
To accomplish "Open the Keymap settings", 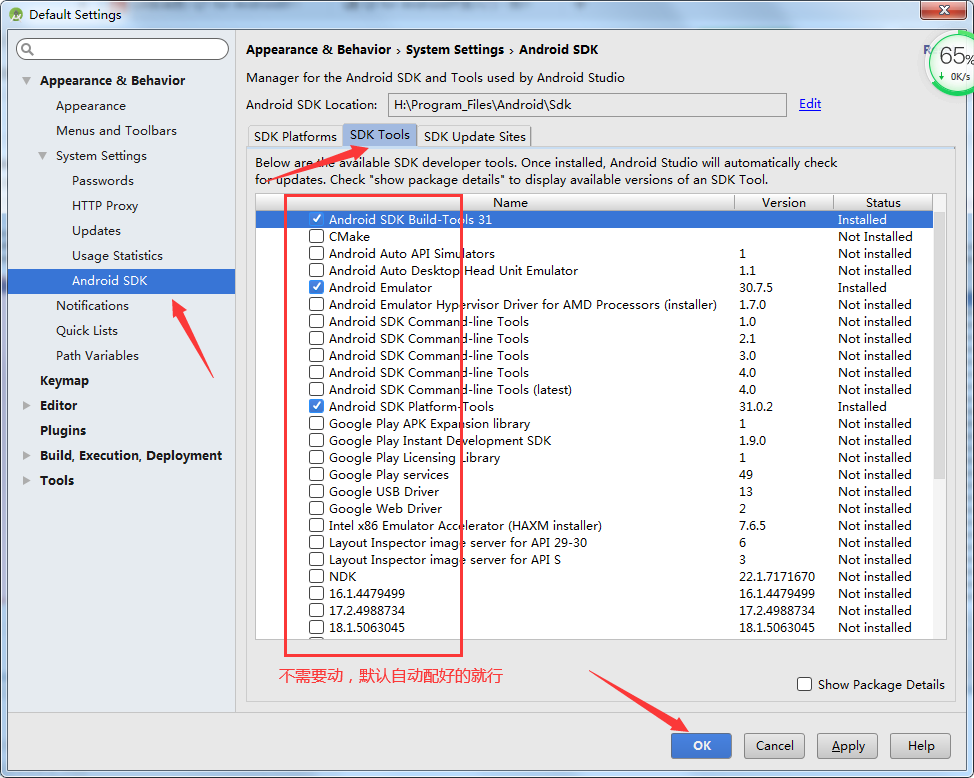I will pyautogui.click(x=65, y=381).
